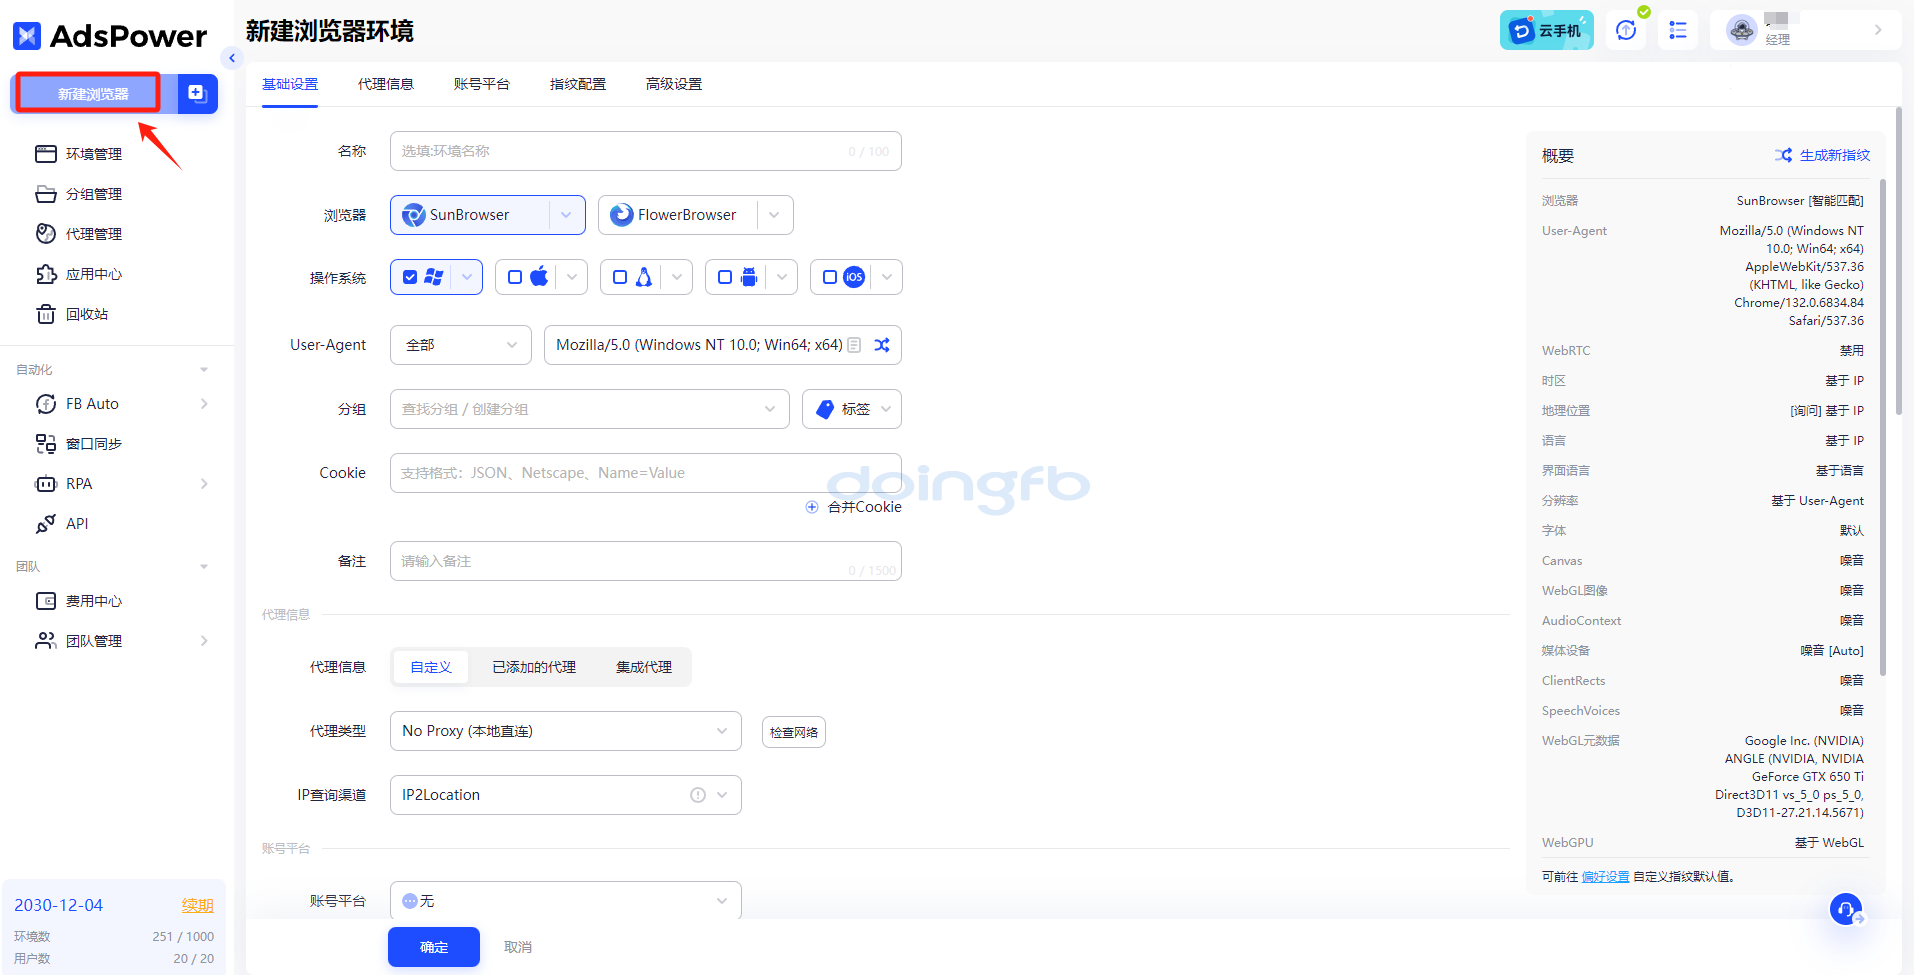Viewport: 1914px width, 975px height.
Task: Click the info icon in IP2Location field
Action: coord(698,795)
